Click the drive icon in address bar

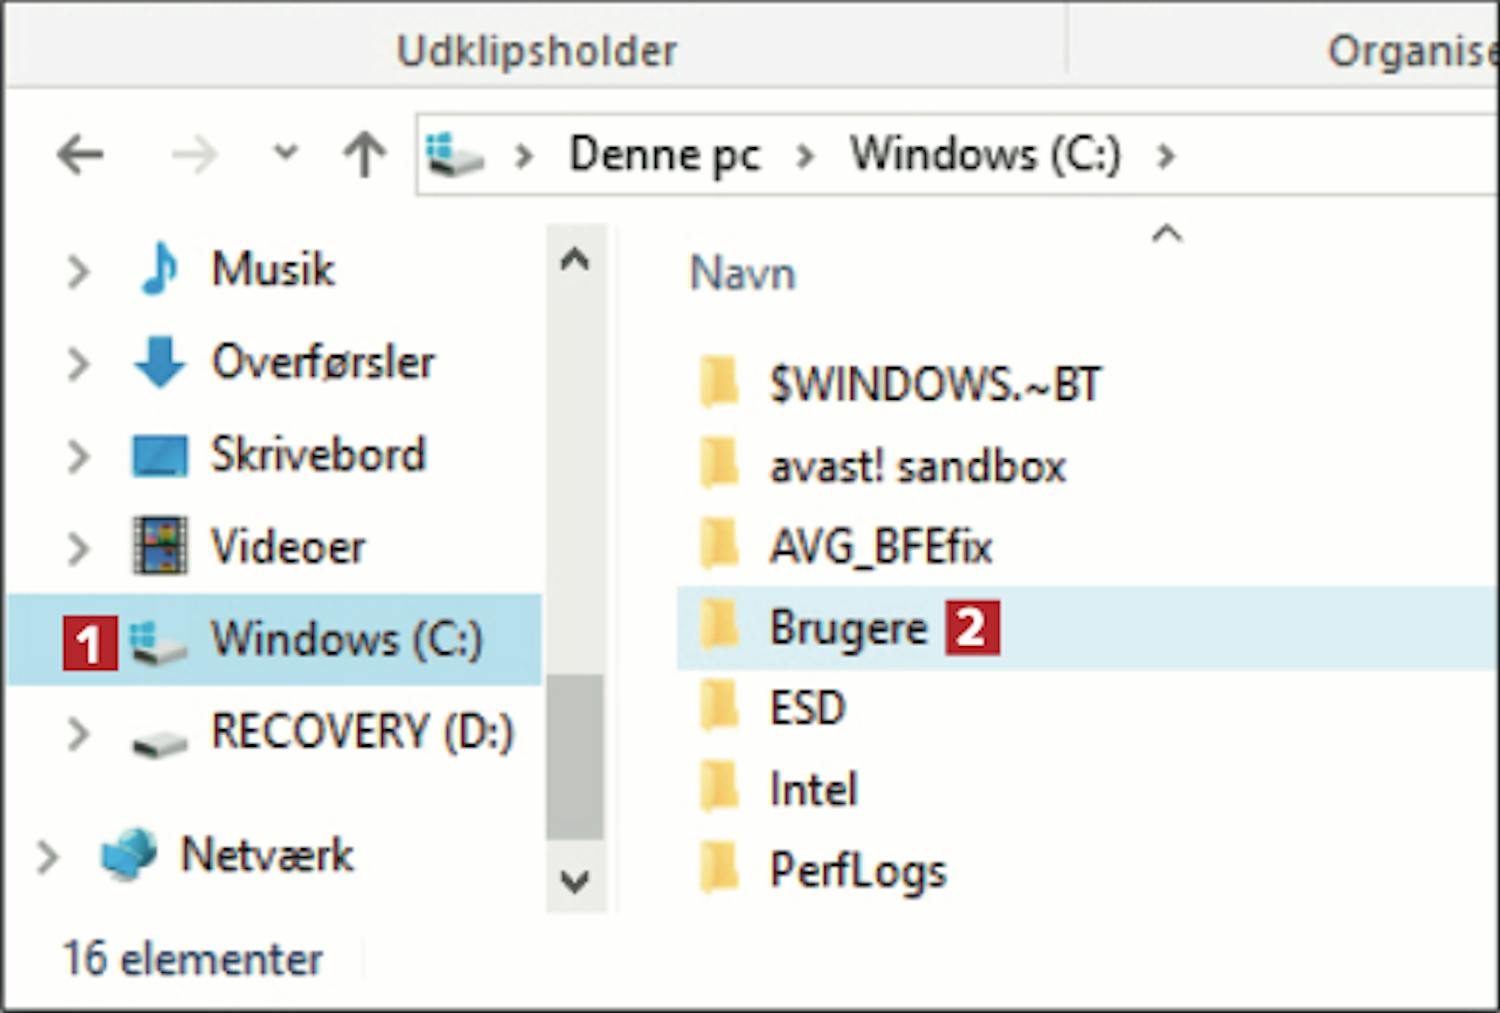coord(454,155)
